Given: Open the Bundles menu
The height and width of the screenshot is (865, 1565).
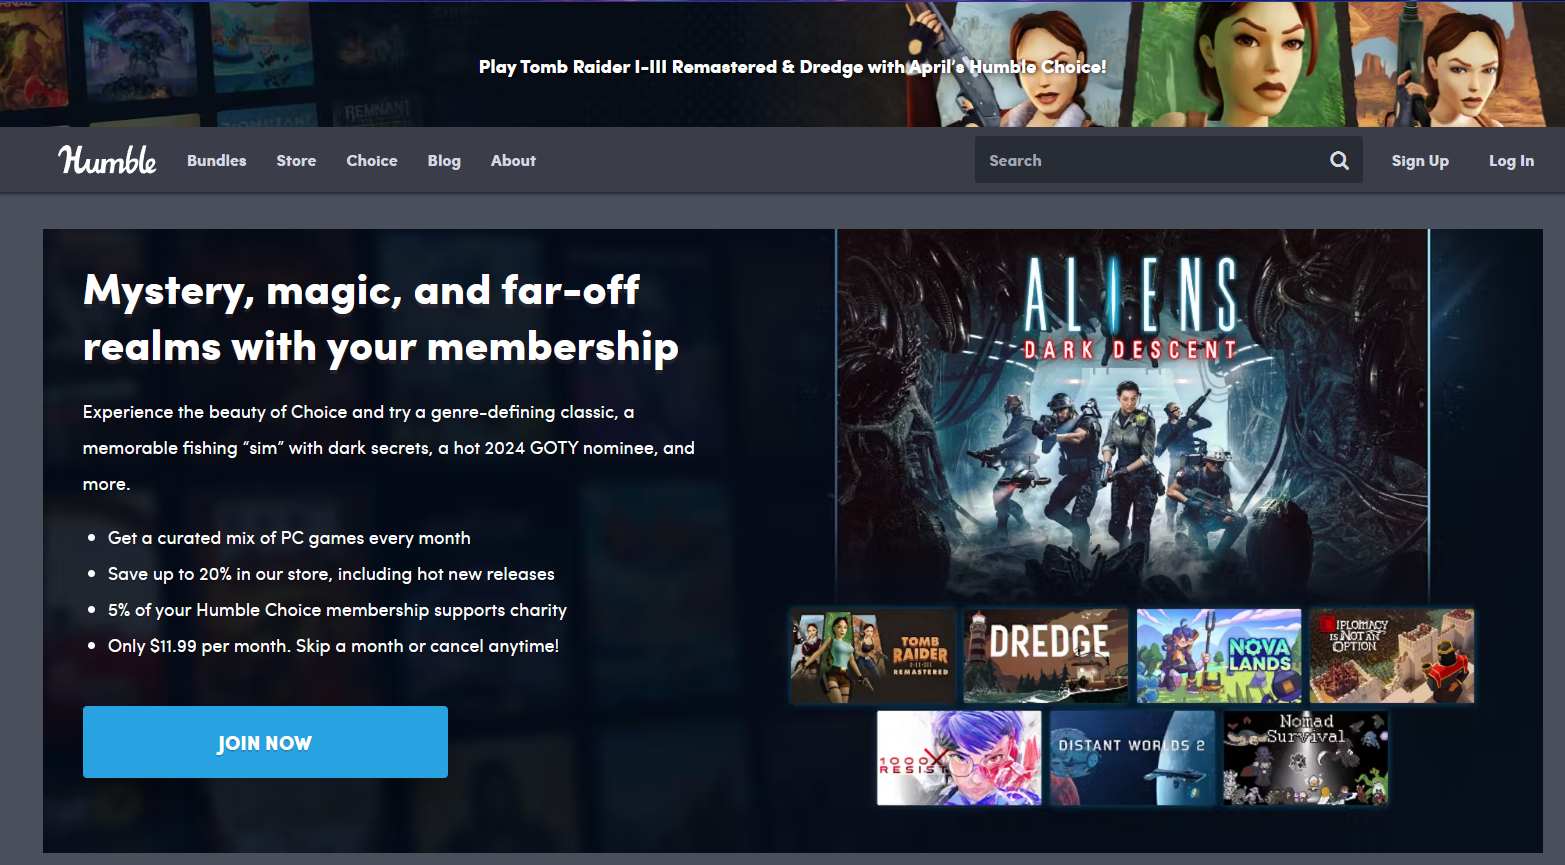Looking at the screenshot, I should tap(216, 160).
